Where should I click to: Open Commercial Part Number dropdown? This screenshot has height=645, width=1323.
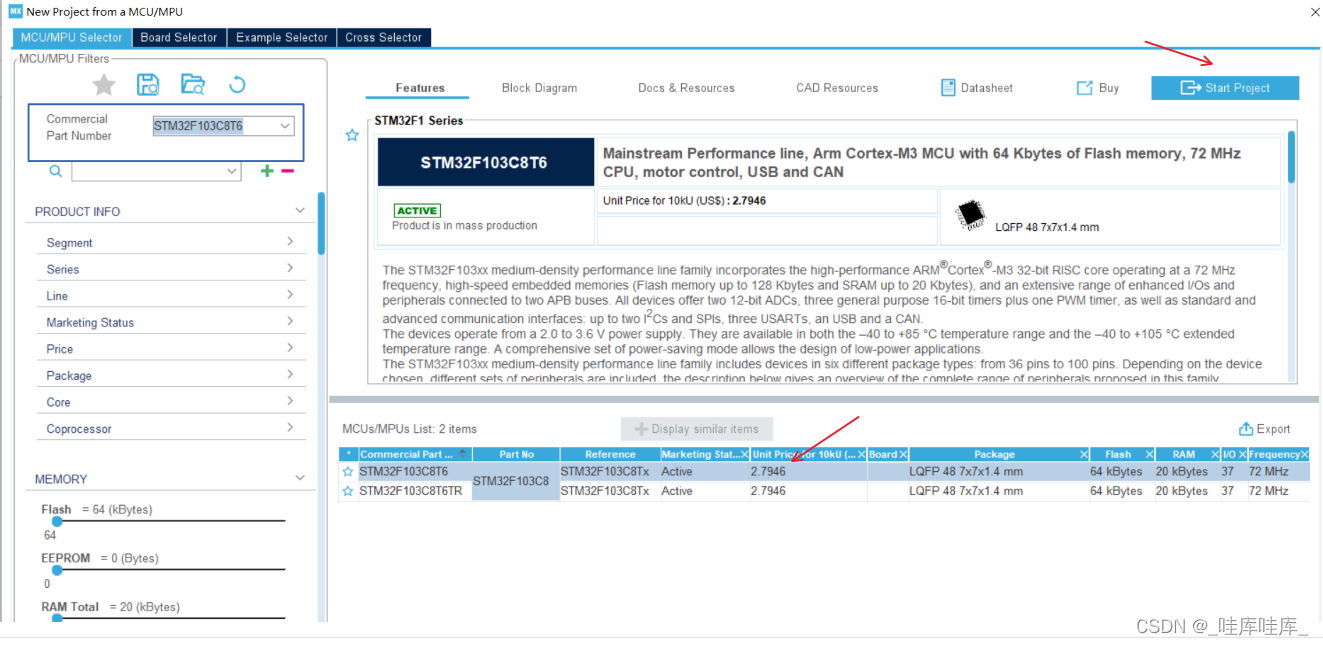point(285,126)
